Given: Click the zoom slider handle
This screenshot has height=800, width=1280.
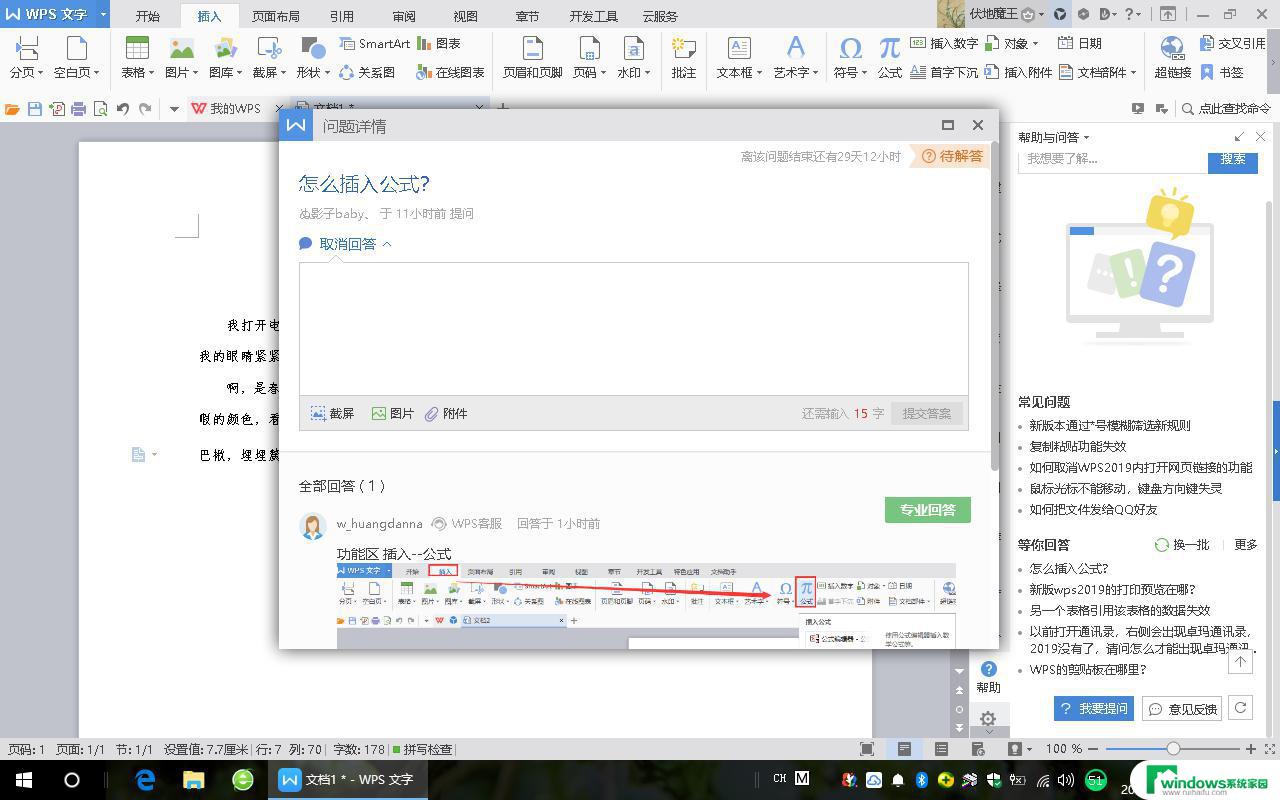Looking at the screenshot, I should [1173, 748].
